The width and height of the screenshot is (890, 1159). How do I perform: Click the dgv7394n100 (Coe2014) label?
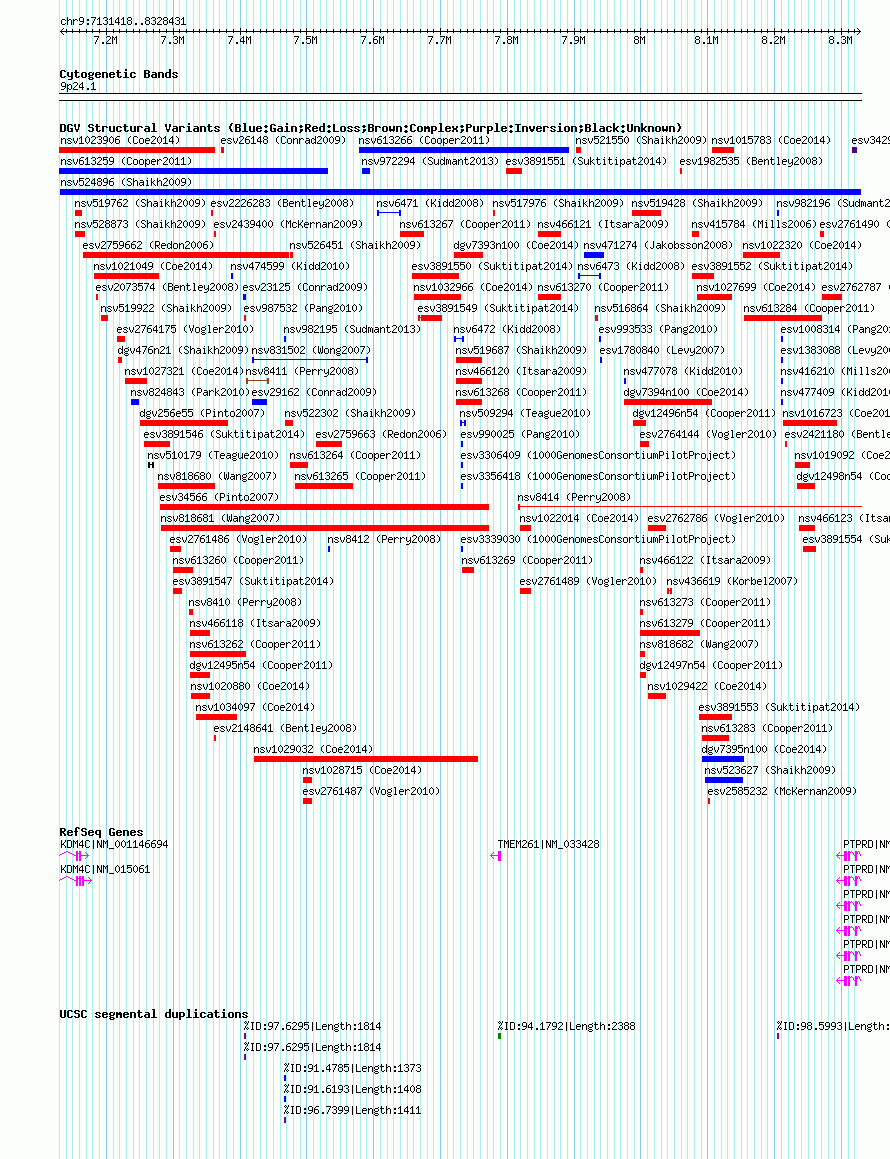[686, 392]
